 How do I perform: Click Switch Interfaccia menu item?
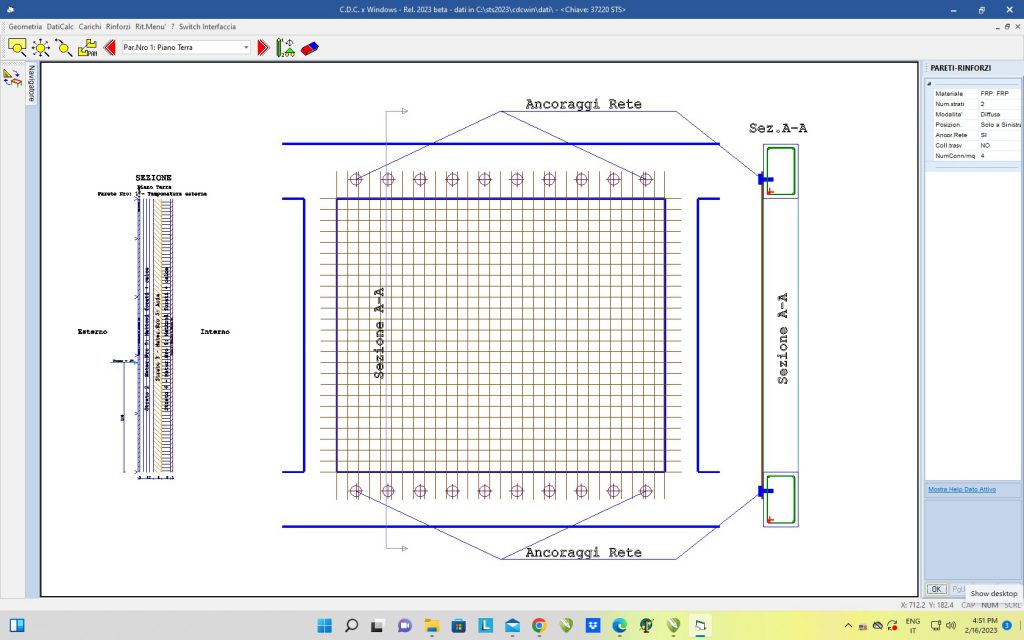coord(207,27)
